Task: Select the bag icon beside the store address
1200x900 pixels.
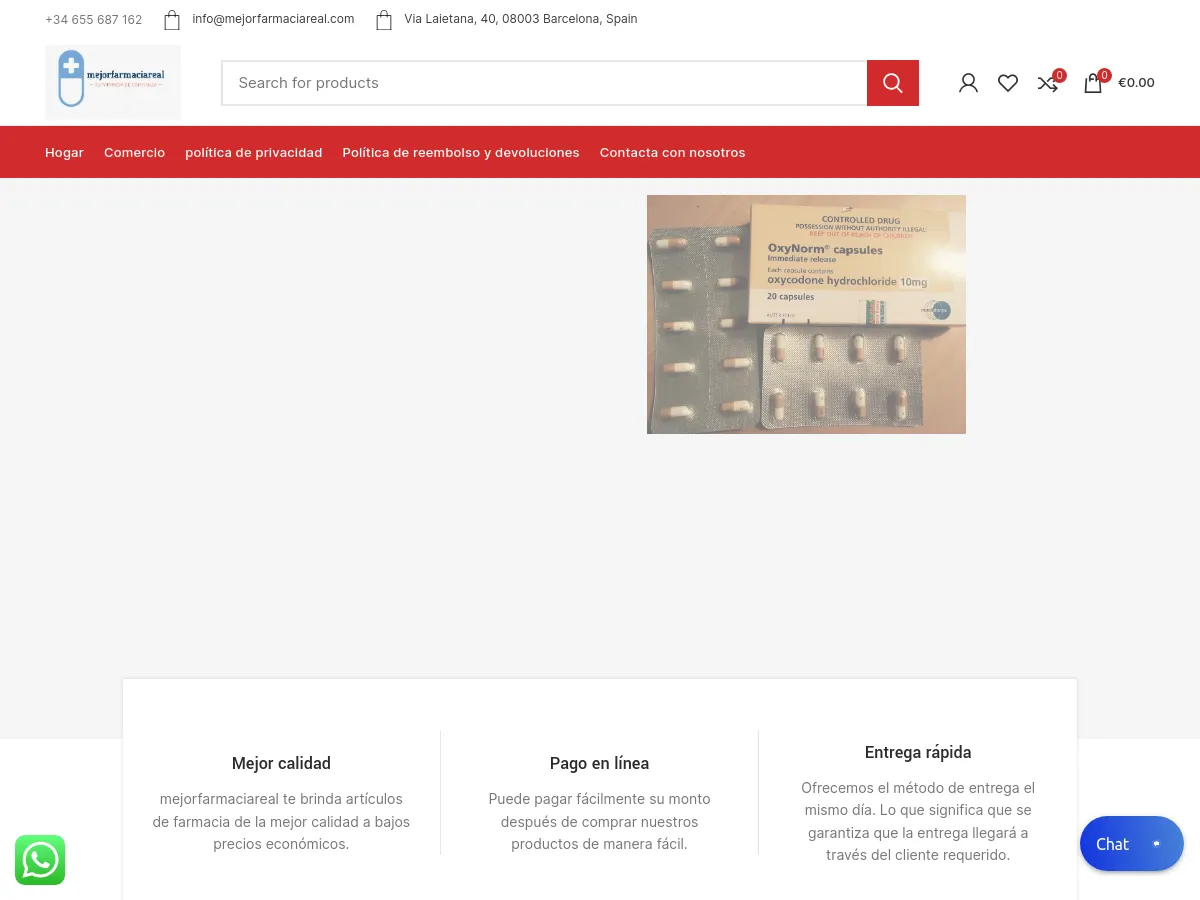Action: point(384,19)
